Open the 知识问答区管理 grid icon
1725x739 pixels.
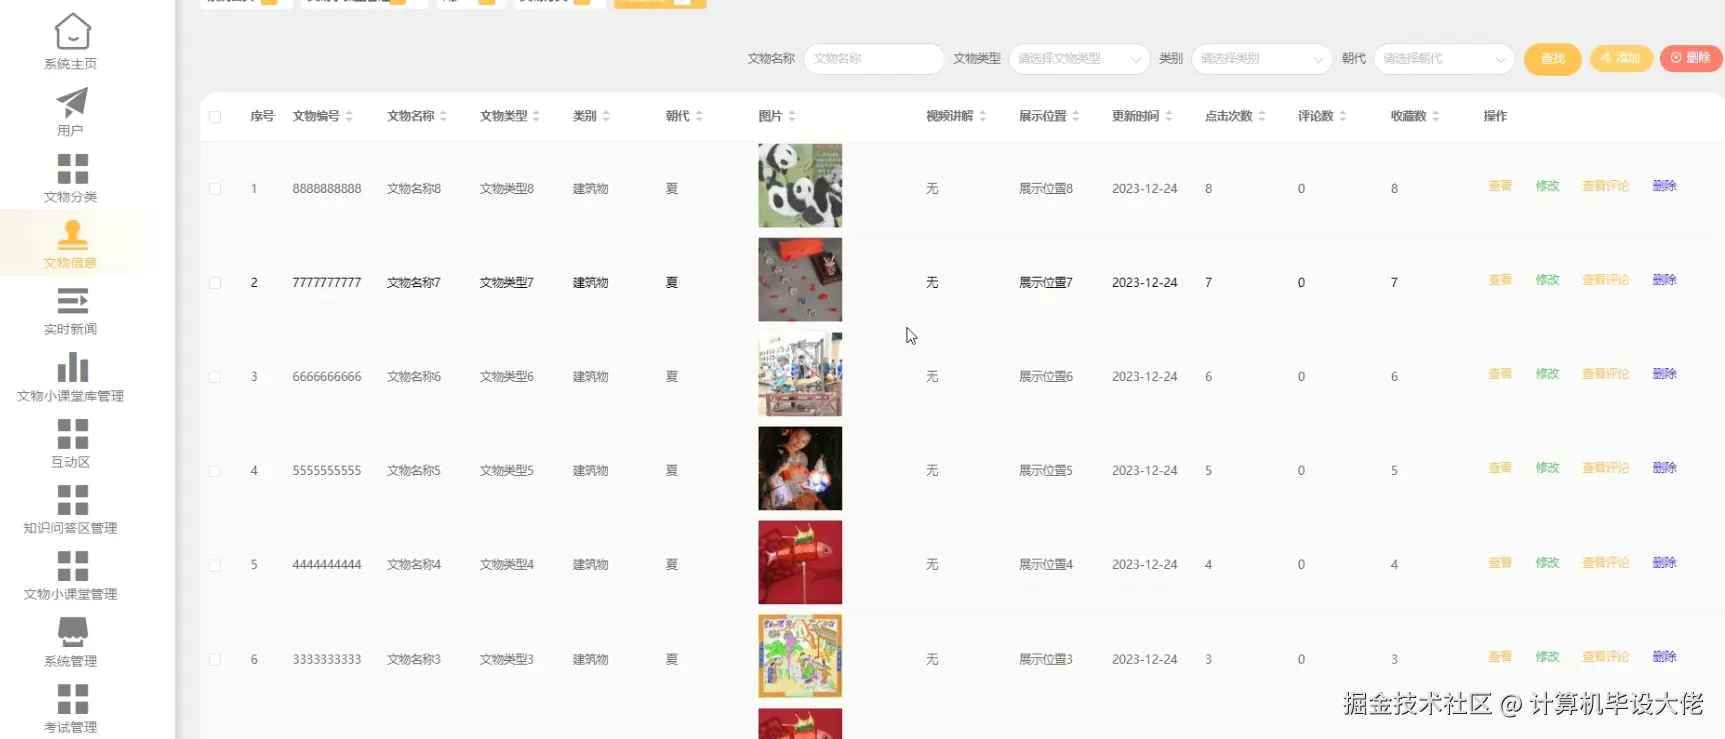tap(72, 500)
